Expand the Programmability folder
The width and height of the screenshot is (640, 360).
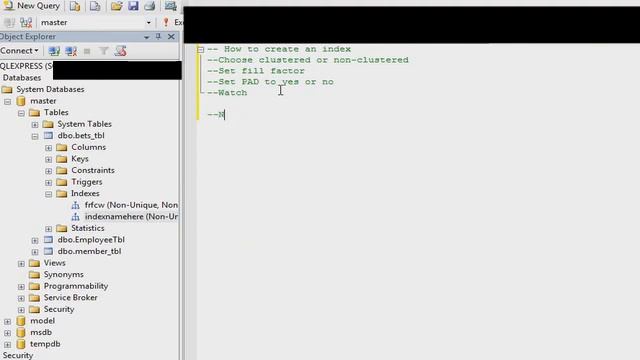coord(21,287)
